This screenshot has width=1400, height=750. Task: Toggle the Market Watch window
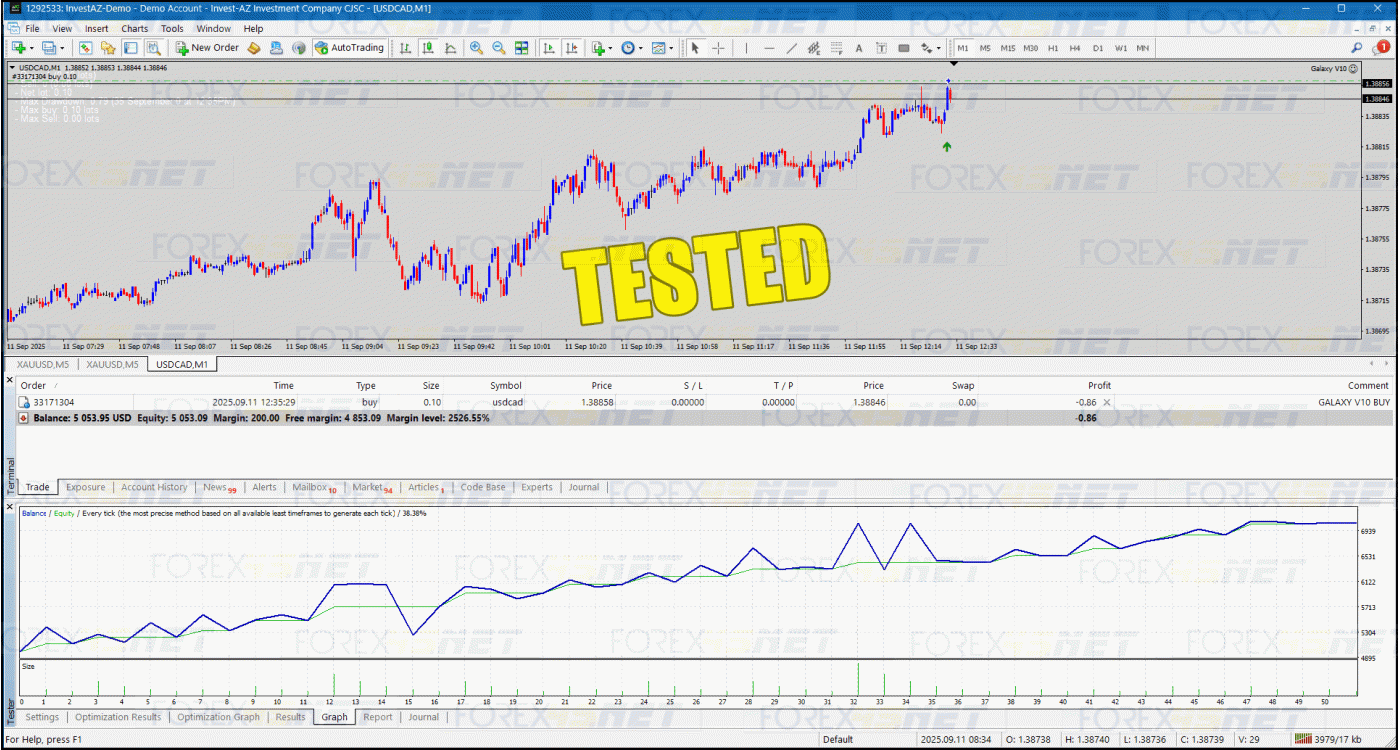[86, 47]
